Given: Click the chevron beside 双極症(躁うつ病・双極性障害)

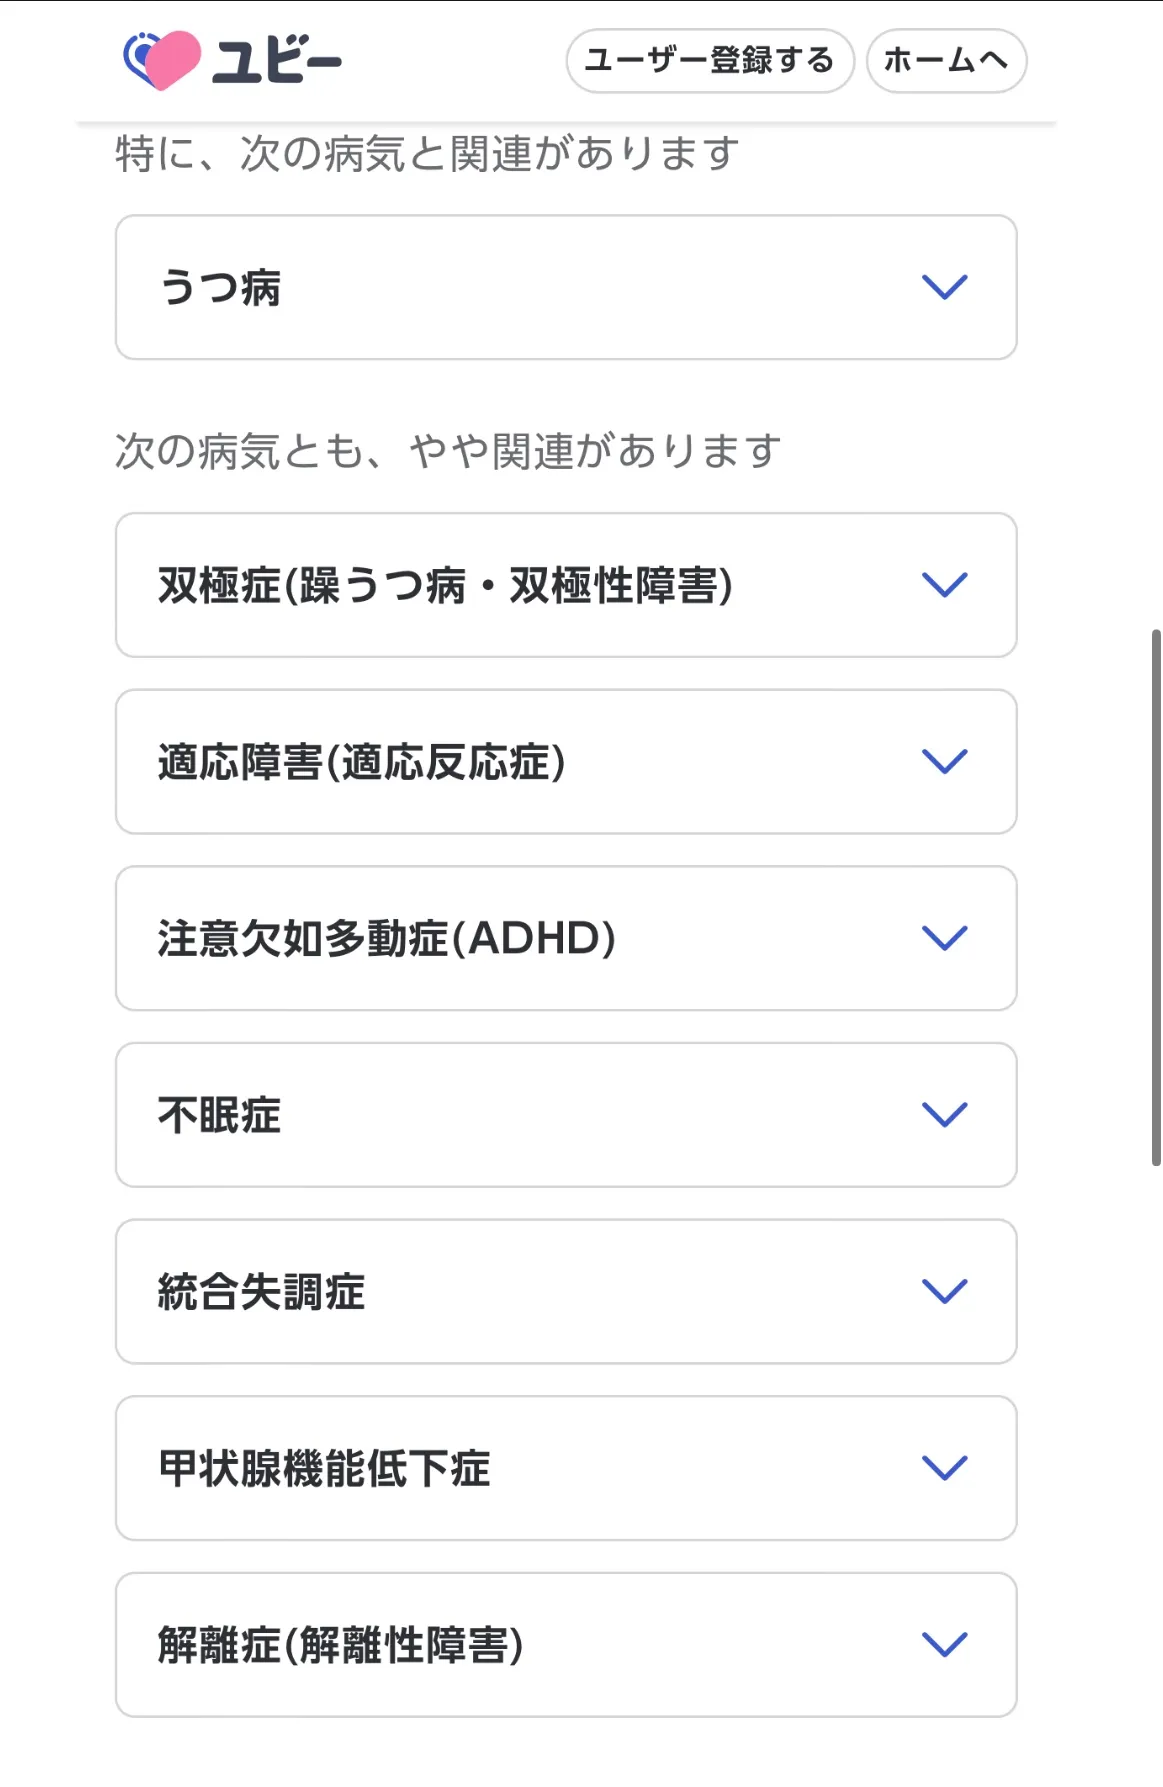Looking at the screenshot, I should point(944,585).
